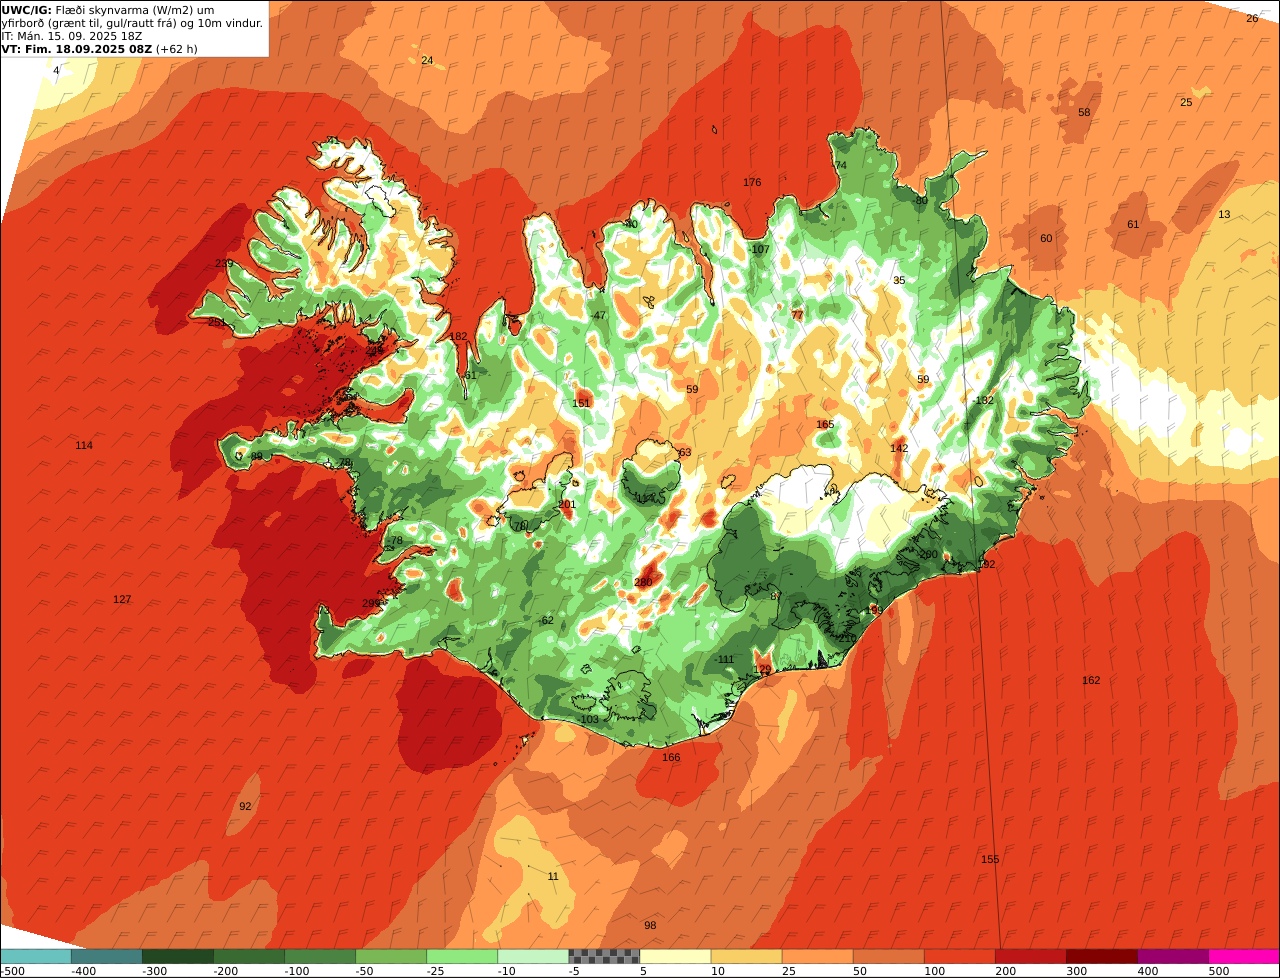Click the map value 111
This screenshot has width=1280, height=978.
[x=726, y=659]
